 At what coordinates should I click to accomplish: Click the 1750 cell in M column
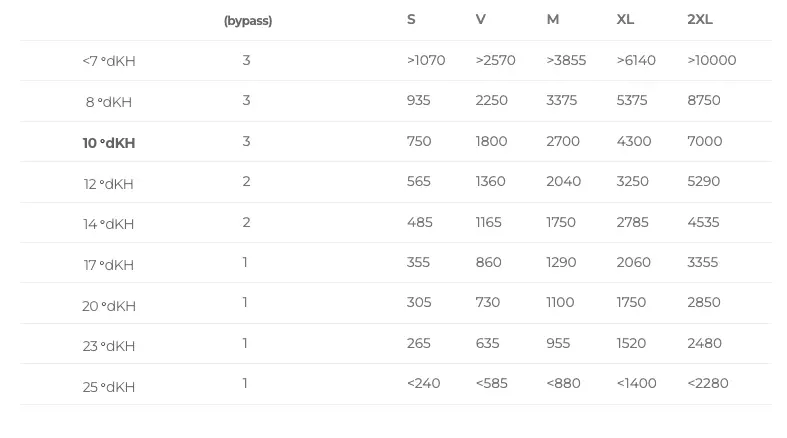click(x=561, y=223)
